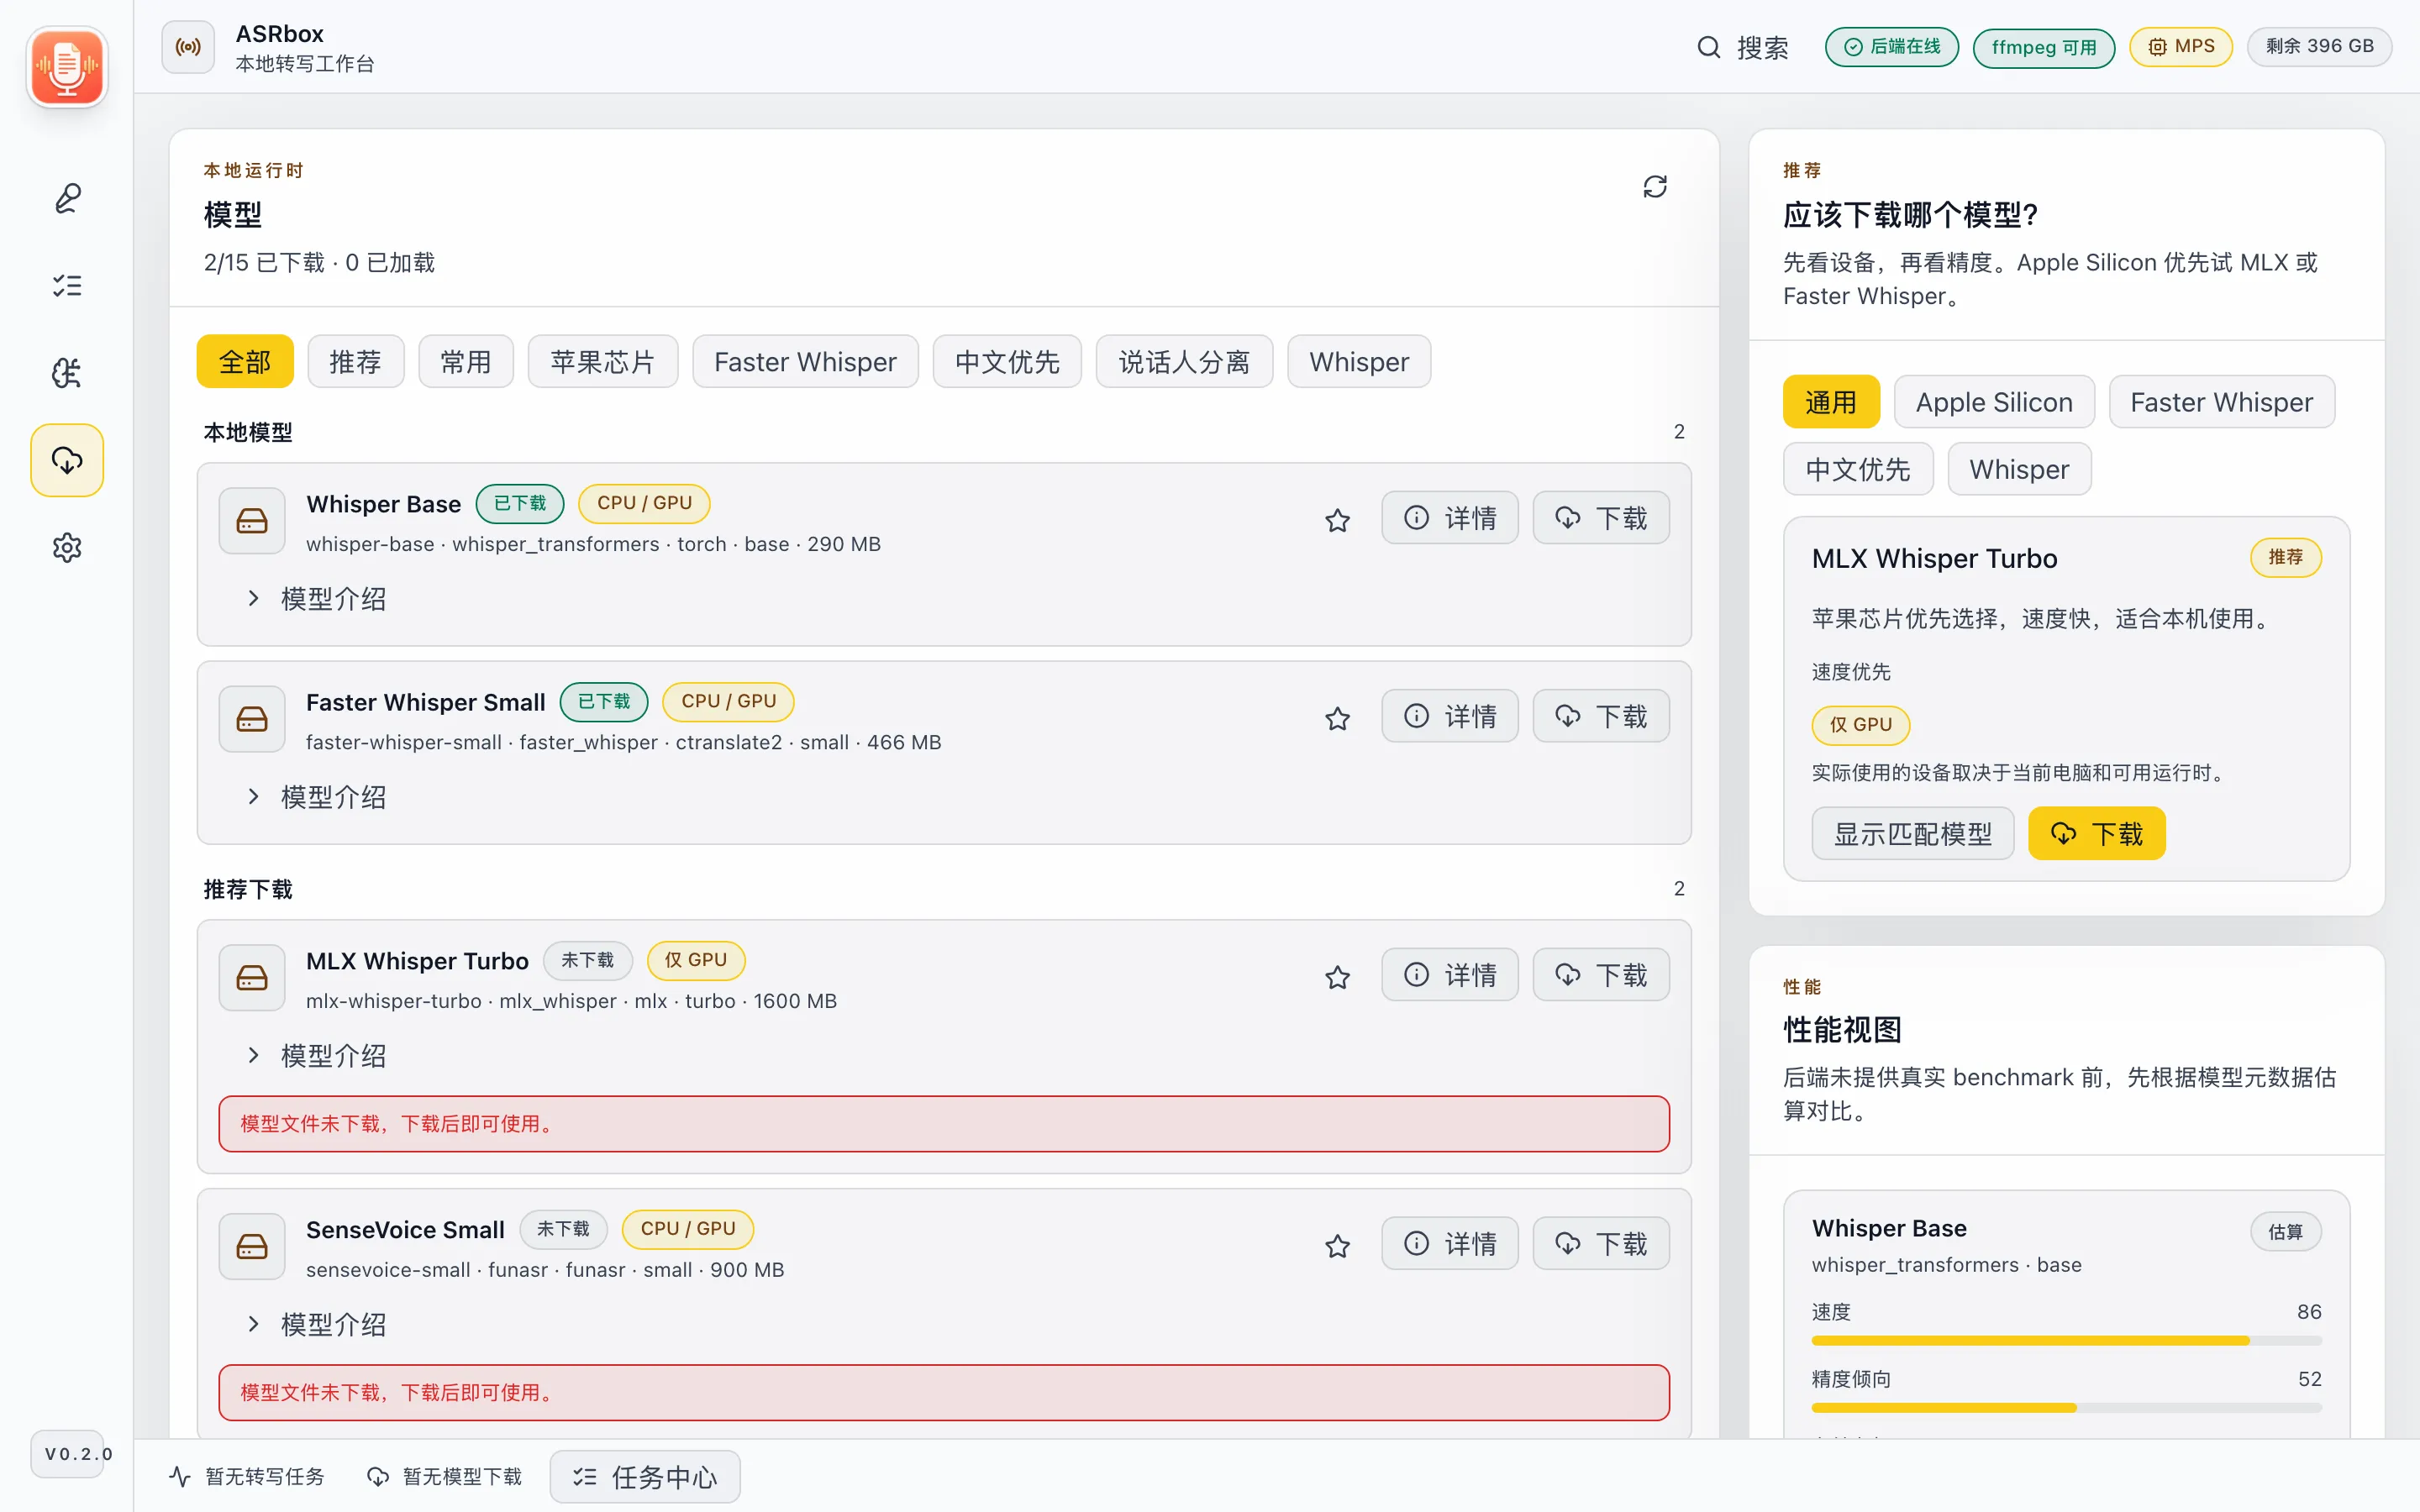
Task: Open 详情 for Faster Whisper Small
Action: (x=1450, y=716)
